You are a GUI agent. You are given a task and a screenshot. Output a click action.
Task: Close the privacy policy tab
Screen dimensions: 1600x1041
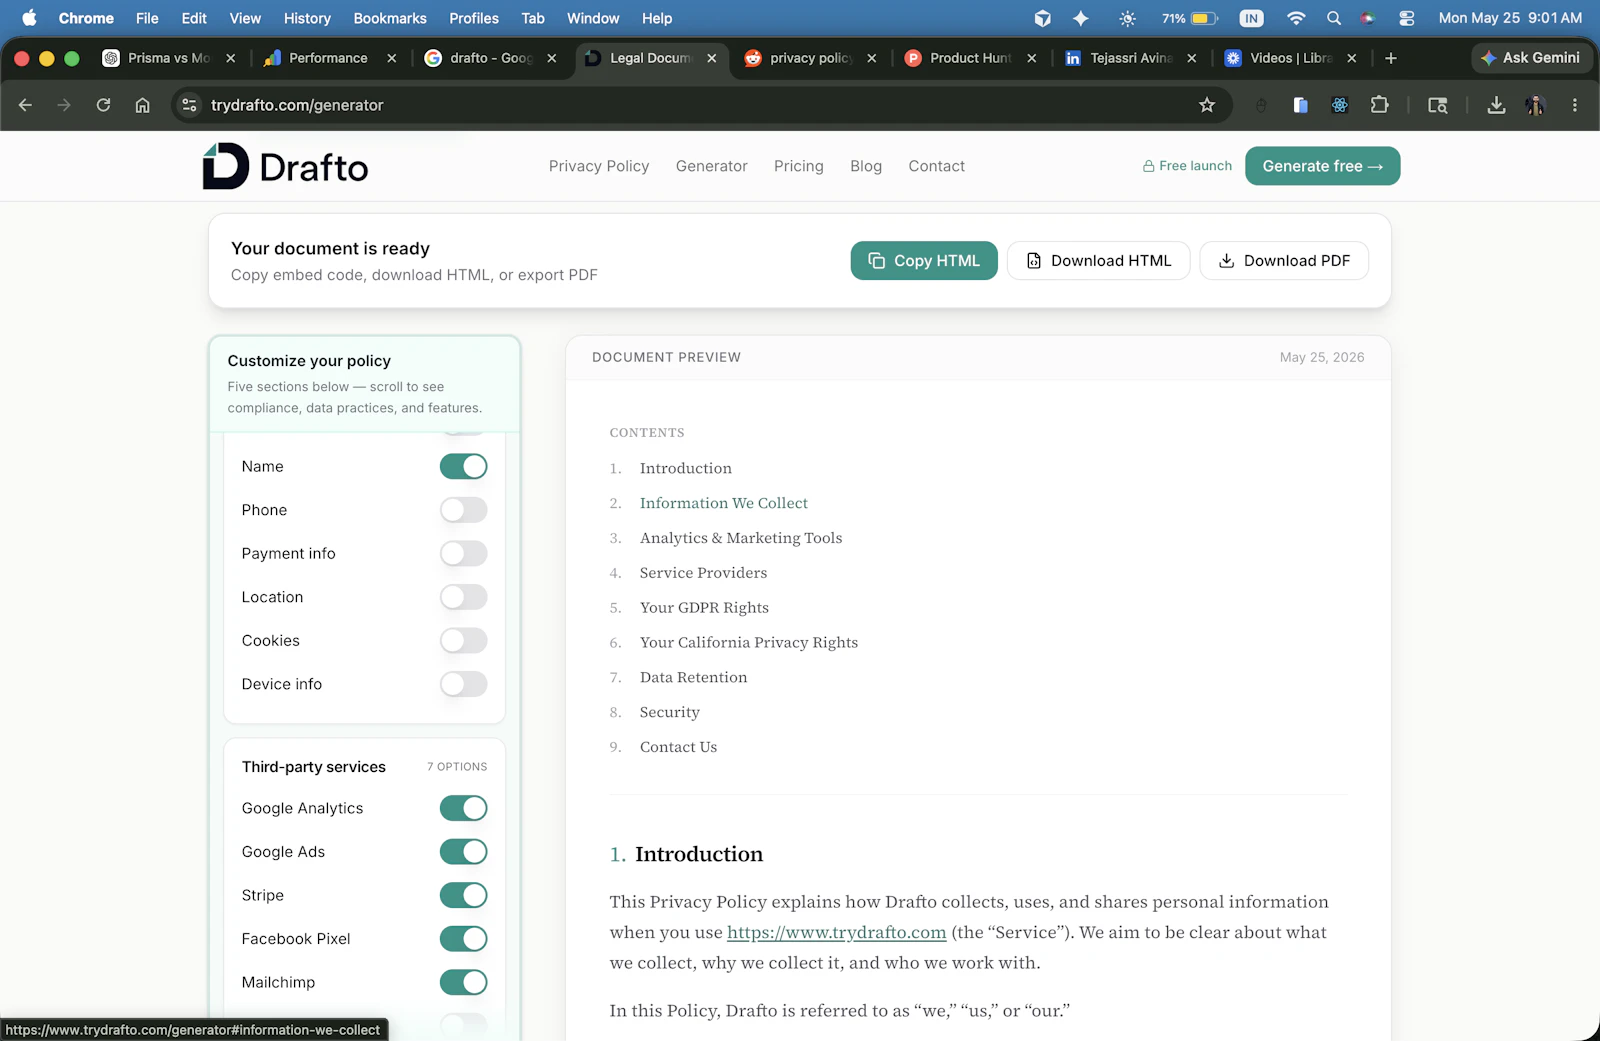coord(871,58)
